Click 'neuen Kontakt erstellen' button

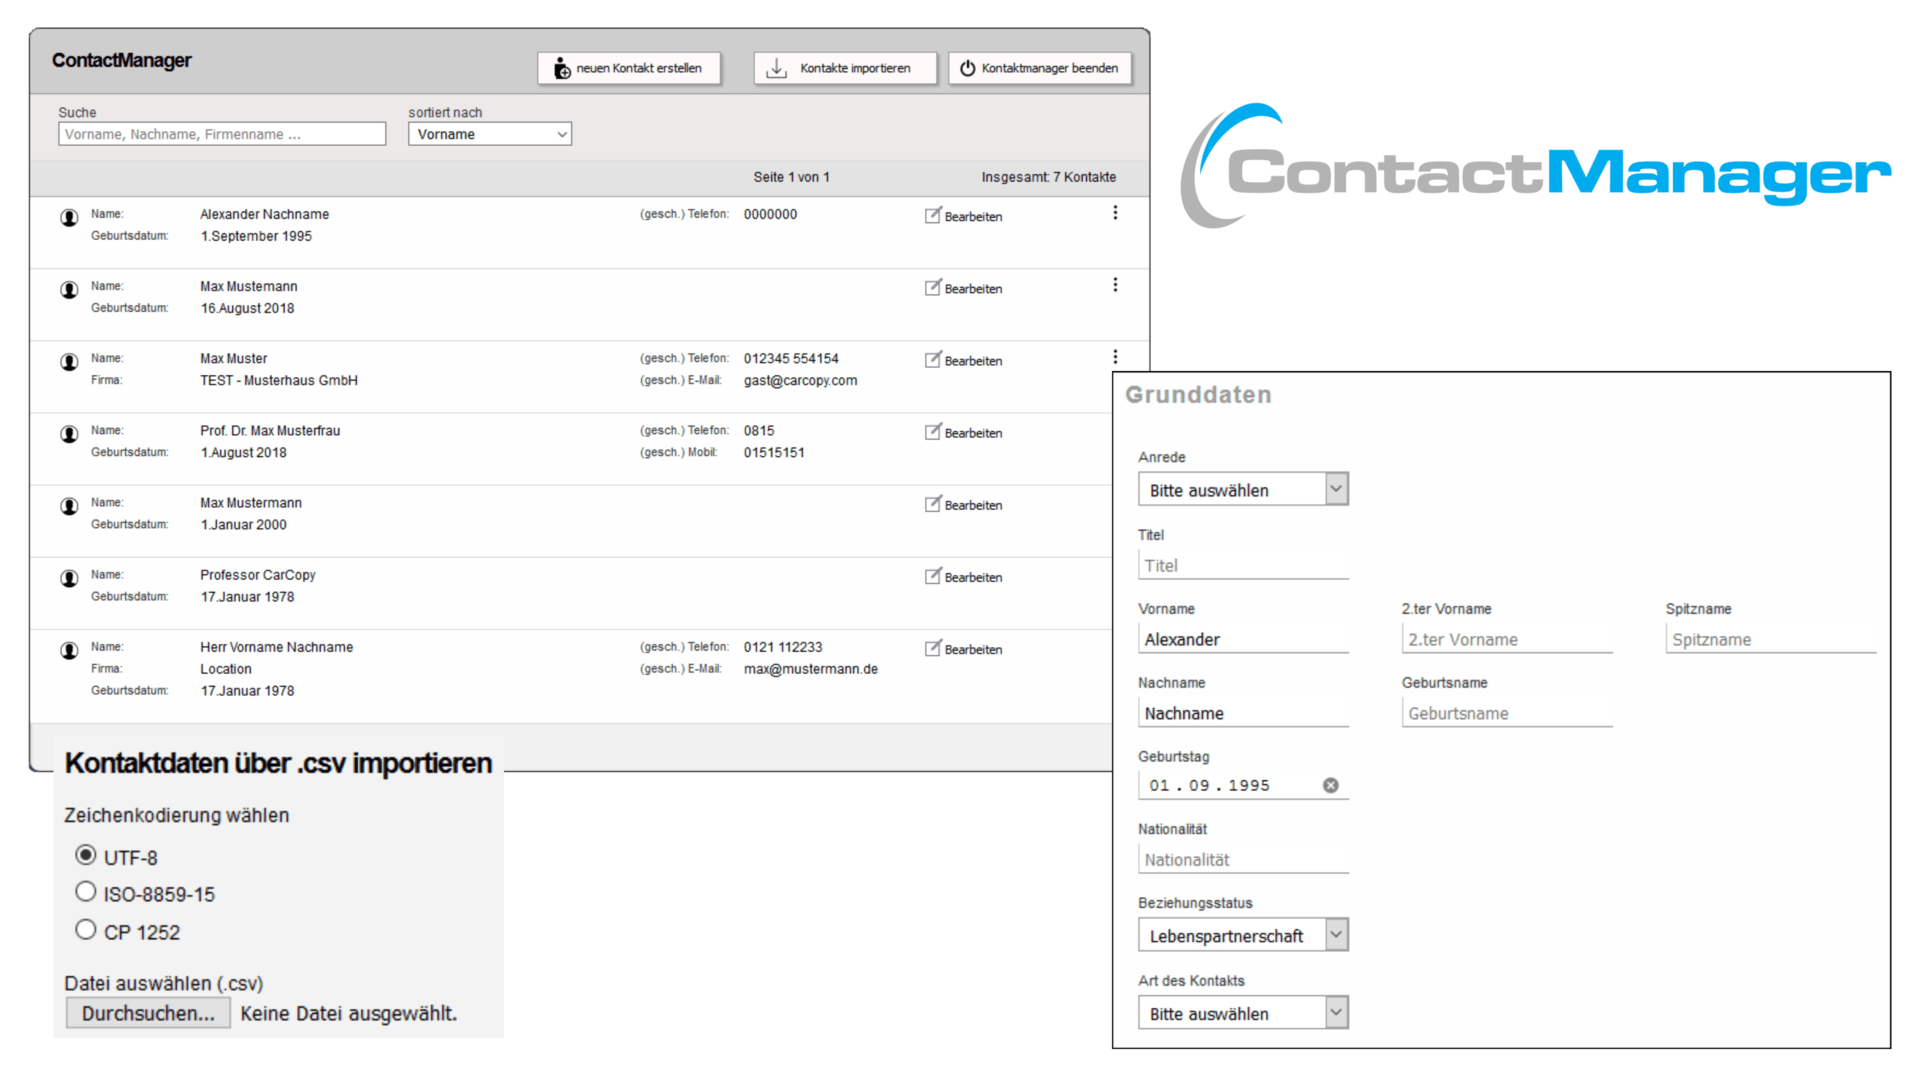[629, 68]
